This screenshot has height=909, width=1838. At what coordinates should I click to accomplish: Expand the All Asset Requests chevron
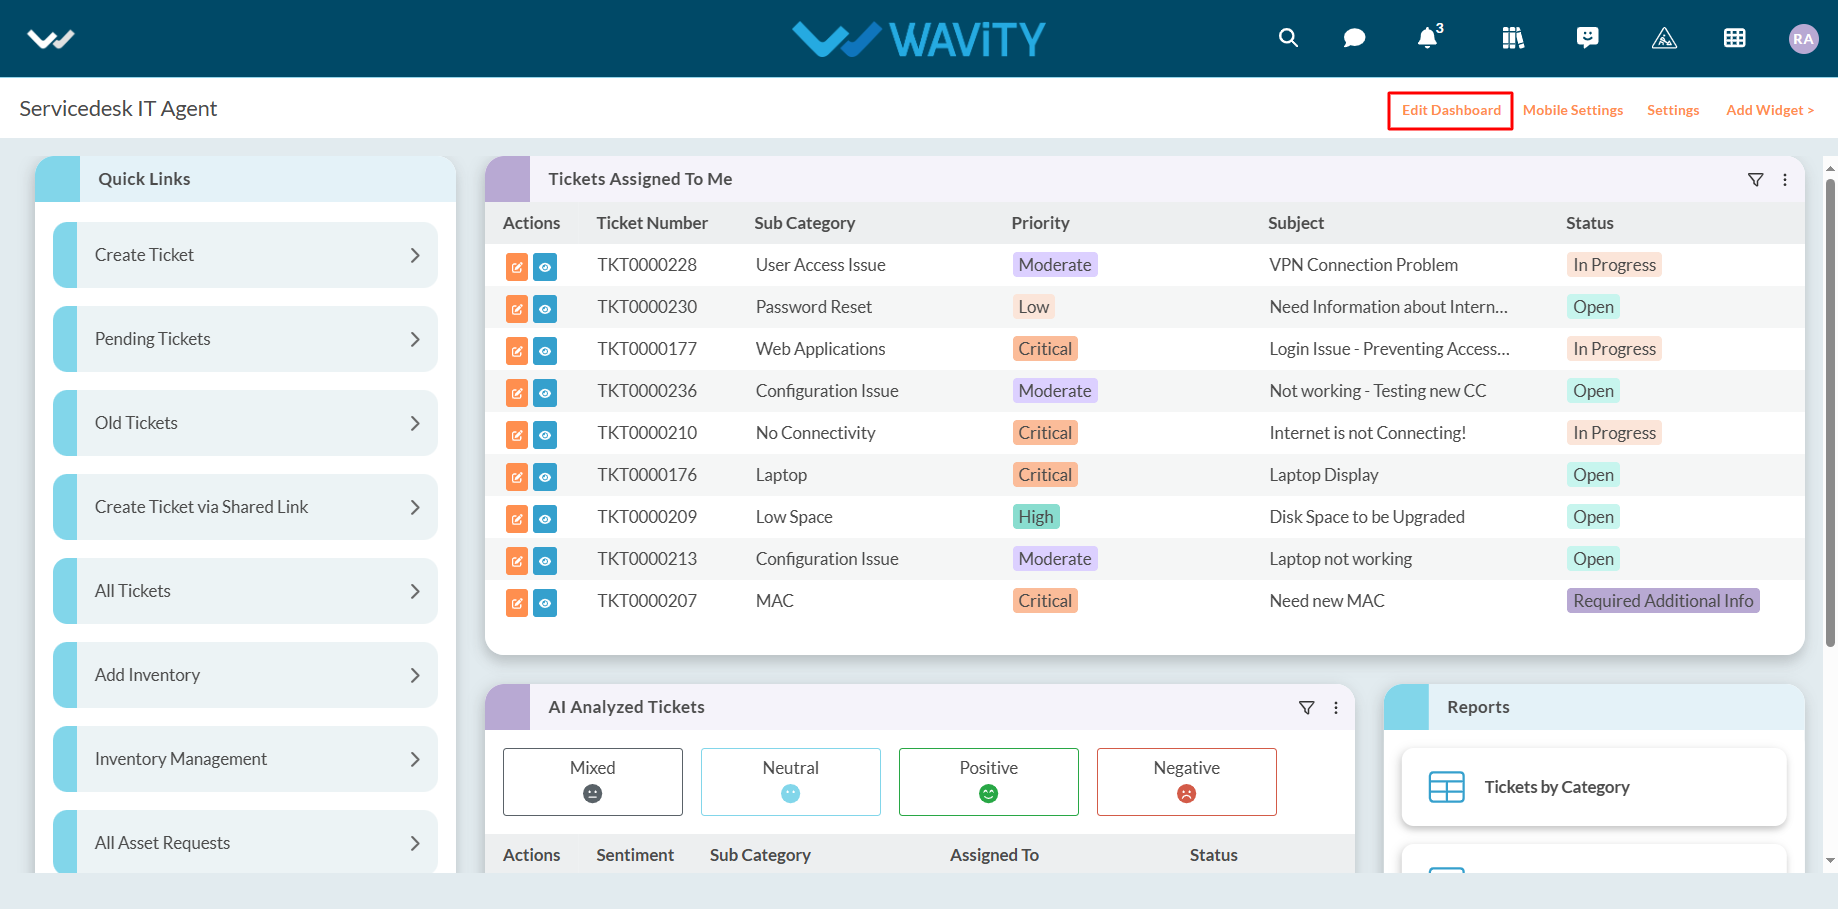pyautogui.click(x=415, y=843)
